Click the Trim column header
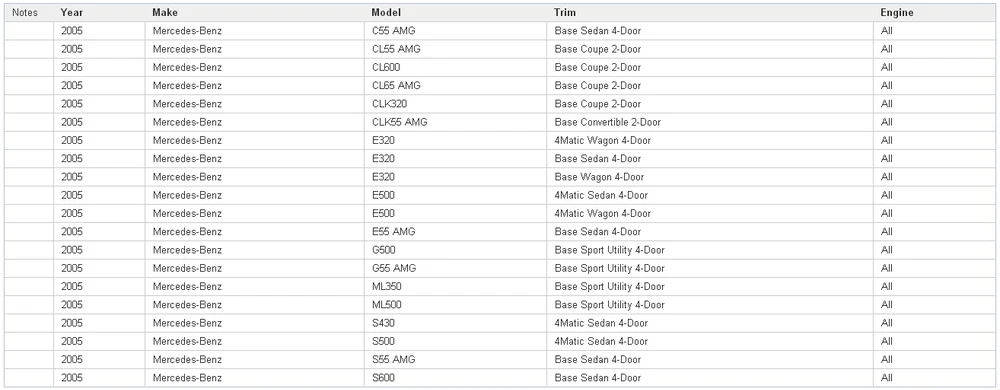Viewport: 1000px width, 390px height. pyautogui.click(x=710, y=13)
